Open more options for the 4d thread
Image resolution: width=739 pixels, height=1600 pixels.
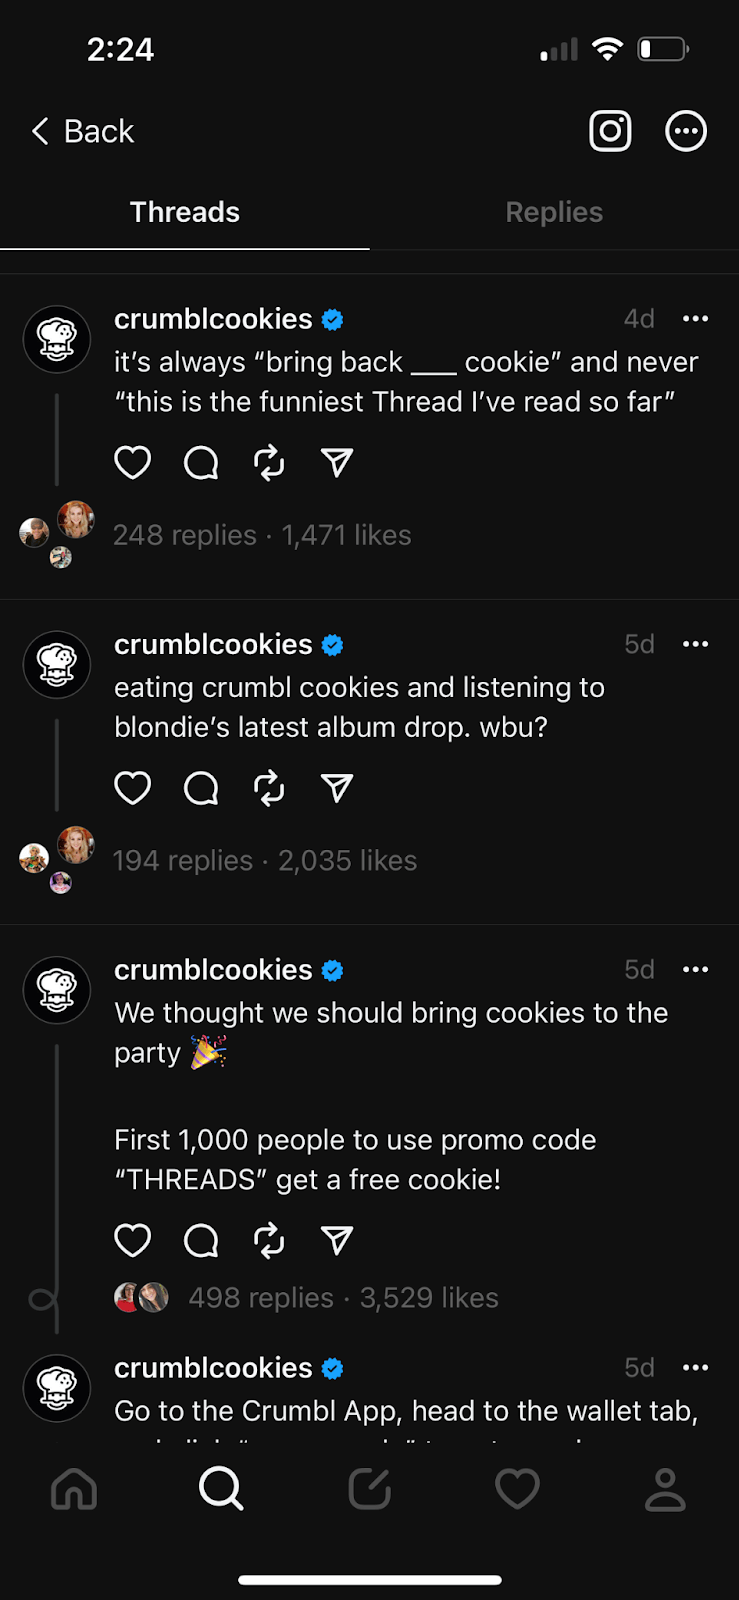[x=695, y=319]
